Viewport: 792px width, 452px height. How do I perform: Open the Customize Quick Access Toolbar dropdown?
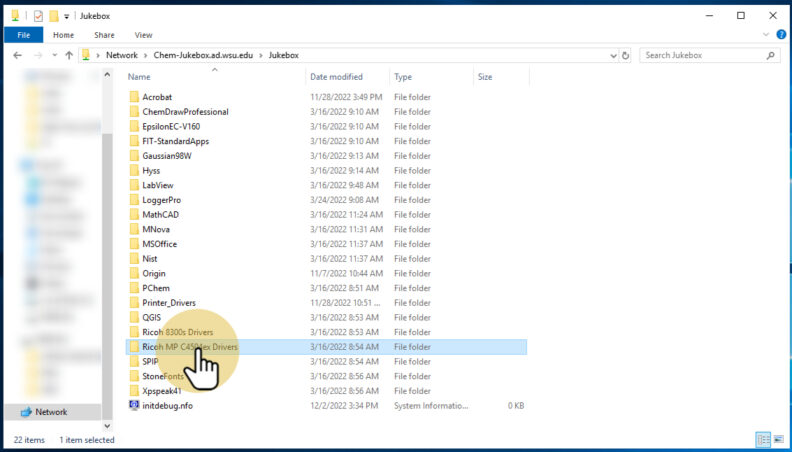[67, 16]
